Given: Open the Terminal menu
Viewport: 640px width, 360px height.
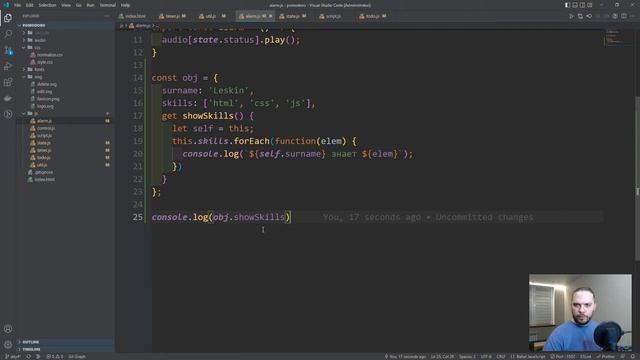Looking at the screenshot, I should coord(108,5).
